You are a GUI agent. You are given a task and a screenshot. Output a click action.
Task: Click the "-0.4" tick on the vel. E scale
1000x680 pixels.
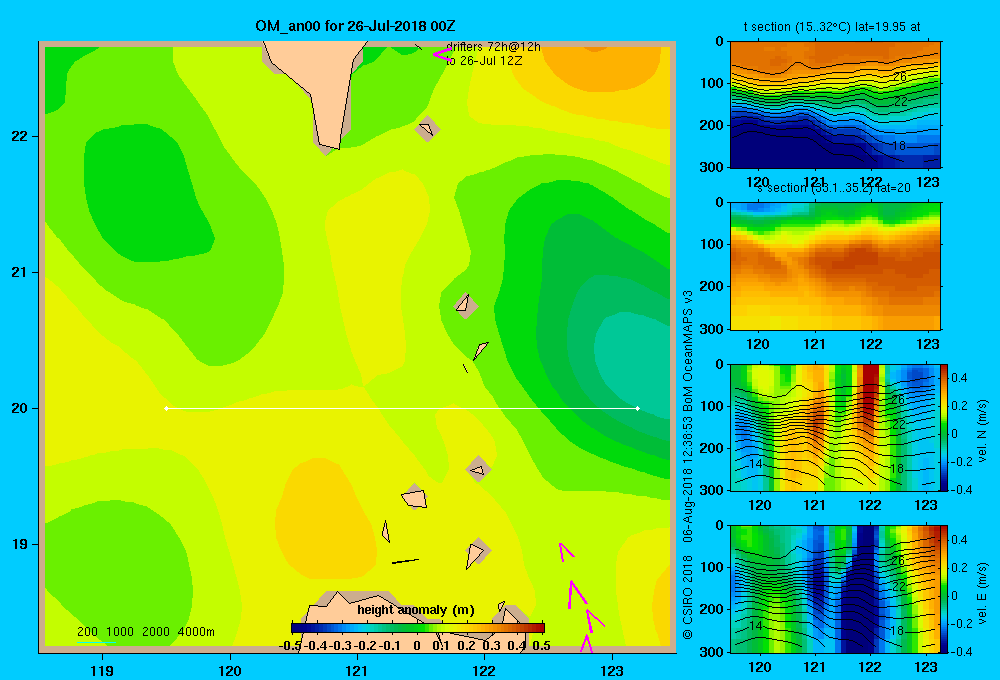960,651
